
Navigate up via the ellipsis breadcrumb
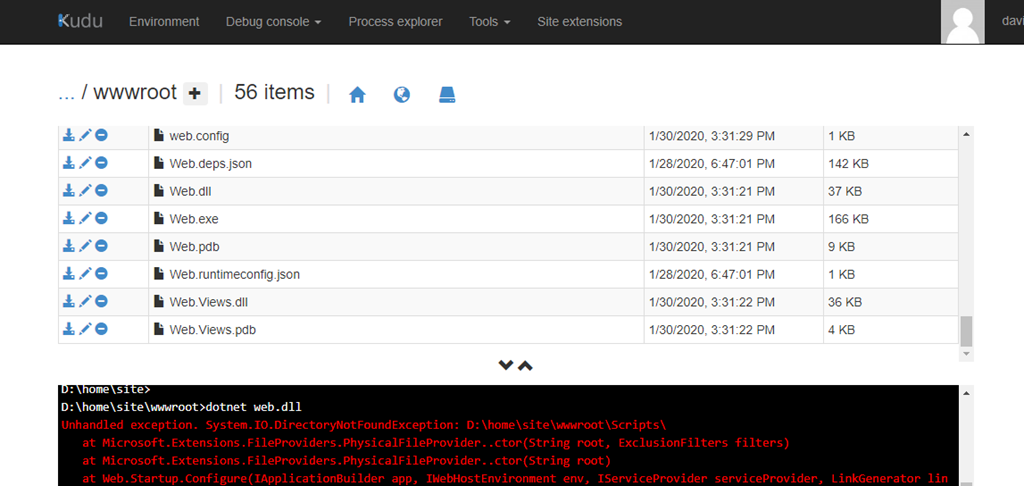(66, 93)
